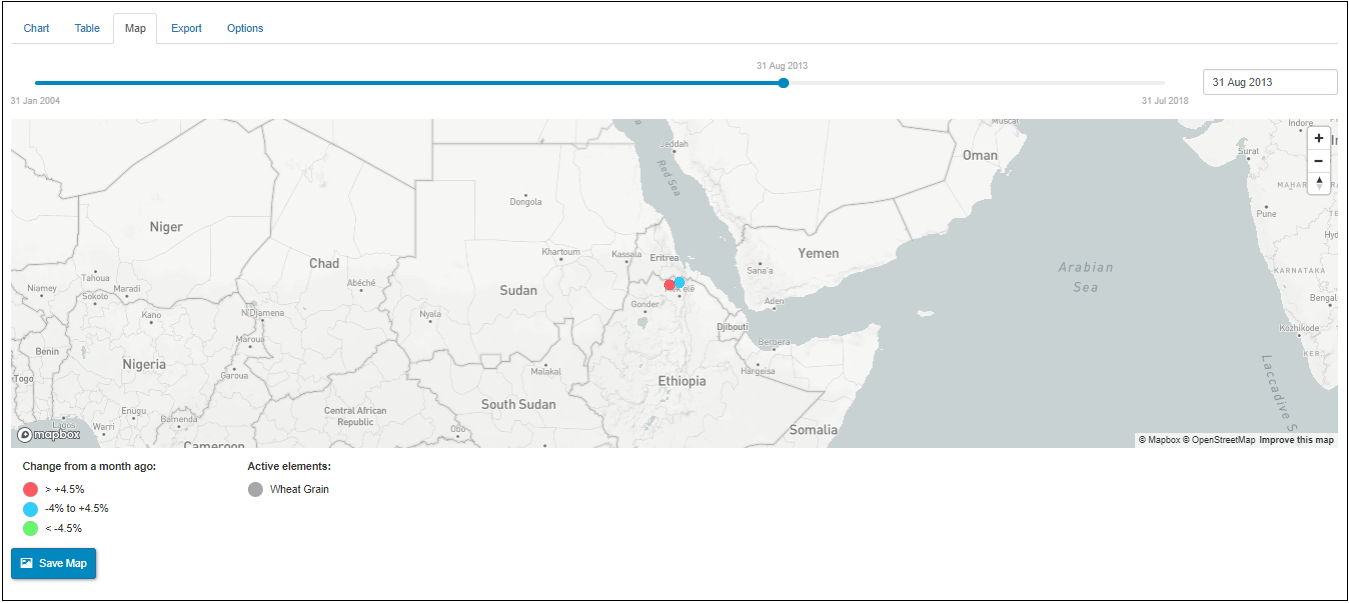Click the Mapbox logo on map

tap(48, 435)
